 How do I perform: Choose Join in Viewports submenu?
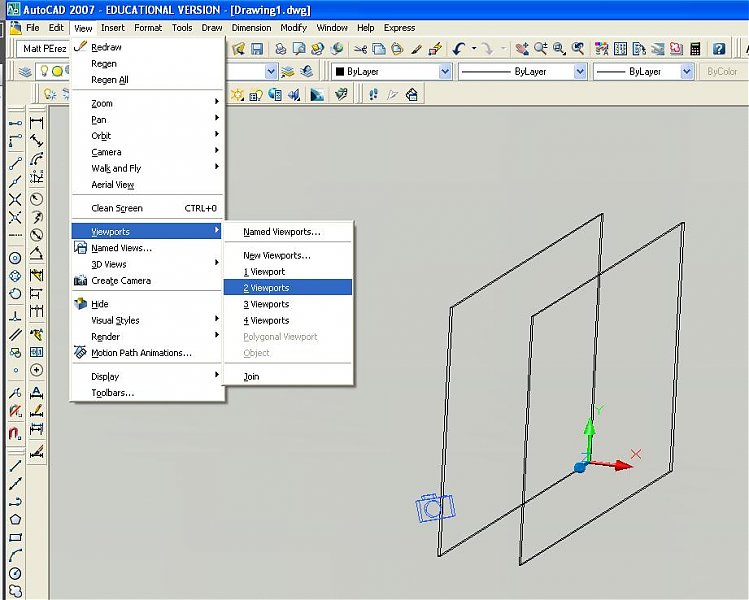[x=288, y=376]
